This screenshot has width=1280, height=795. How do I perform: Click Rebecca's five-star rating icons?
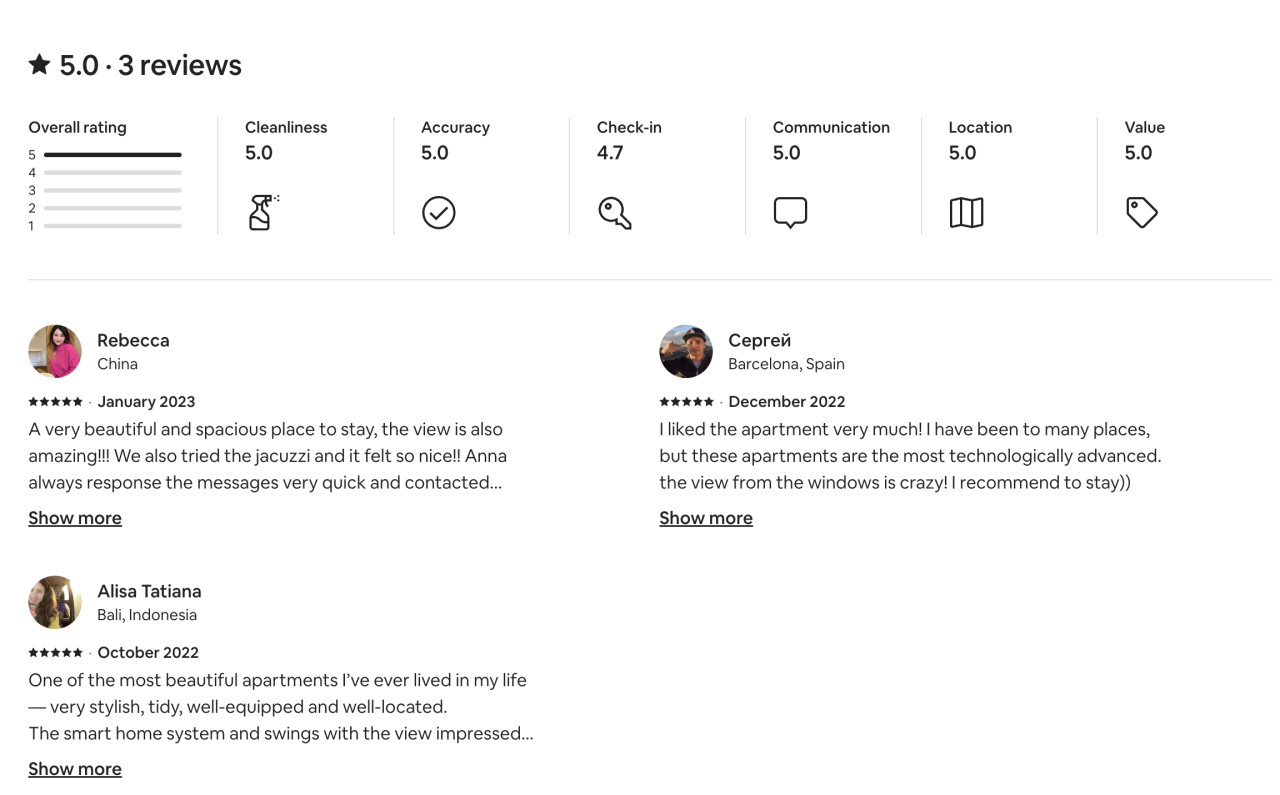click(x=56, y=402)
